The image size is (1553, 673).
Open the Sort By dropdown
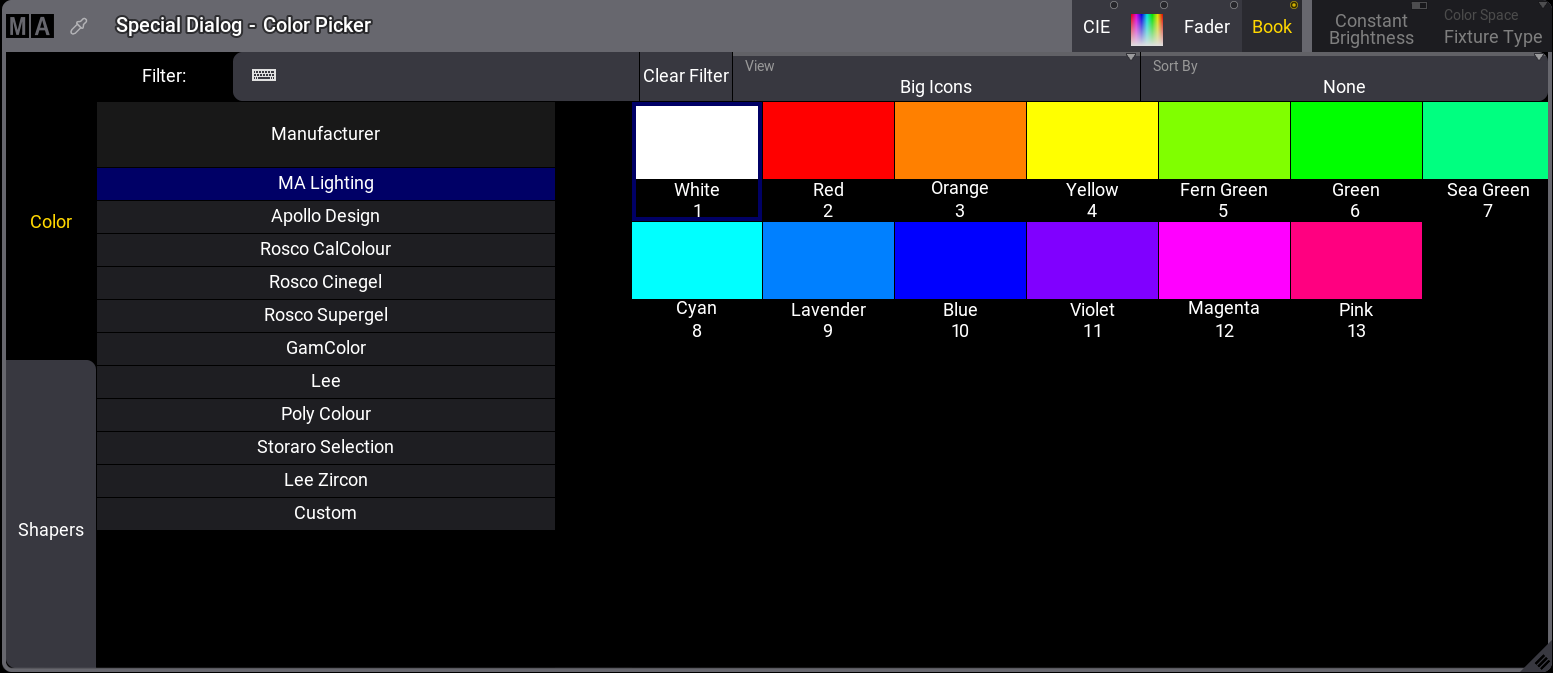point(1343,77)
